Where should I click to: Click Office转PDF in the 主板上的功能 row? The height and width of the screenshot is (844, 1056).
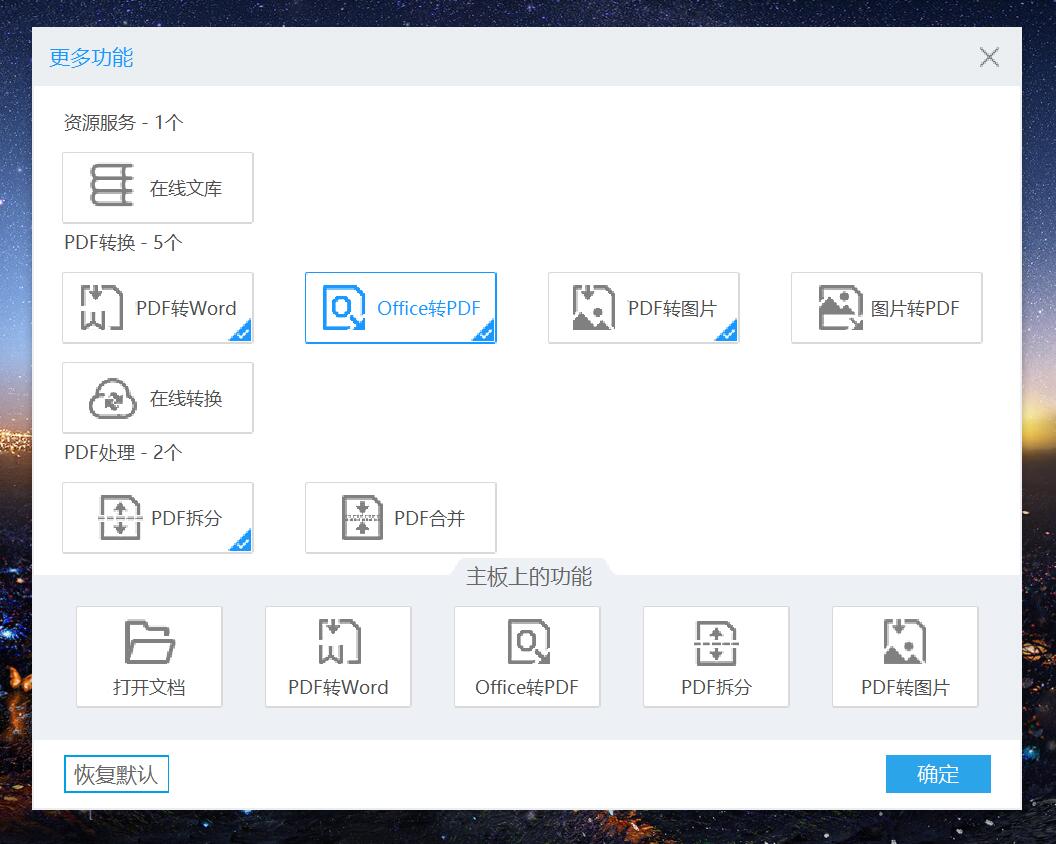[527, 657]
